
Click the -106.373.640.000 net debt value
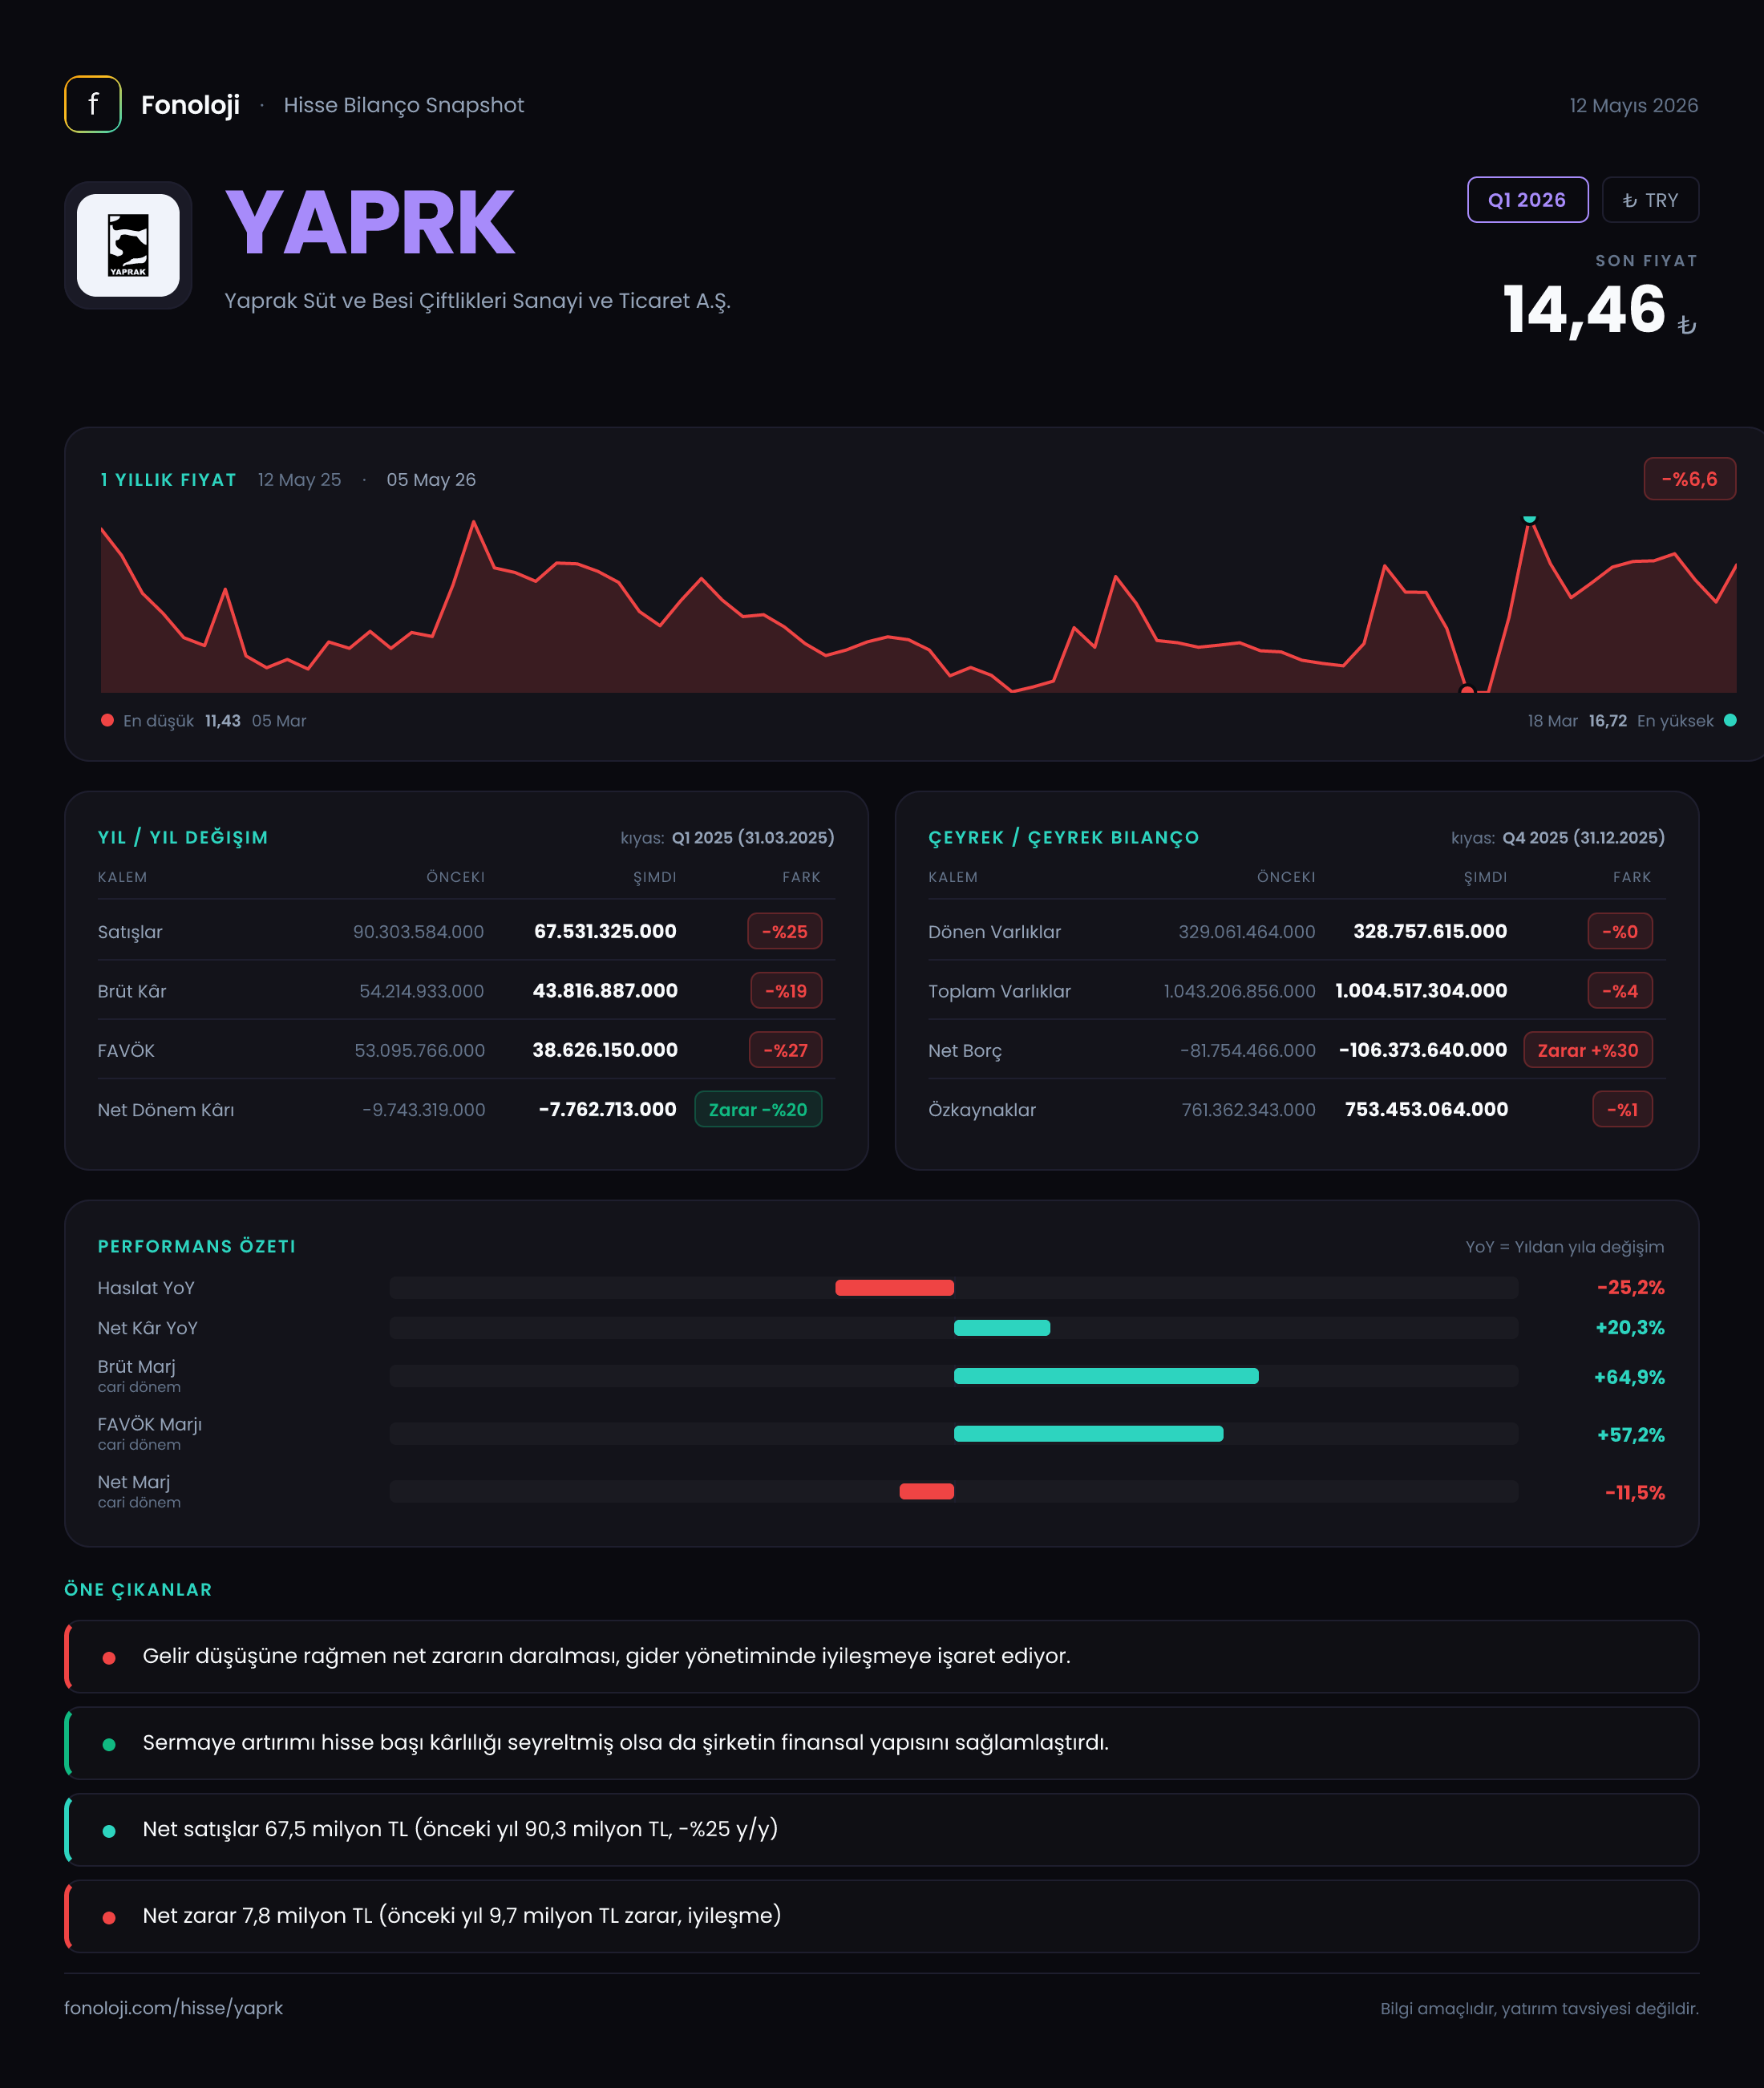pos(1423,1050)
